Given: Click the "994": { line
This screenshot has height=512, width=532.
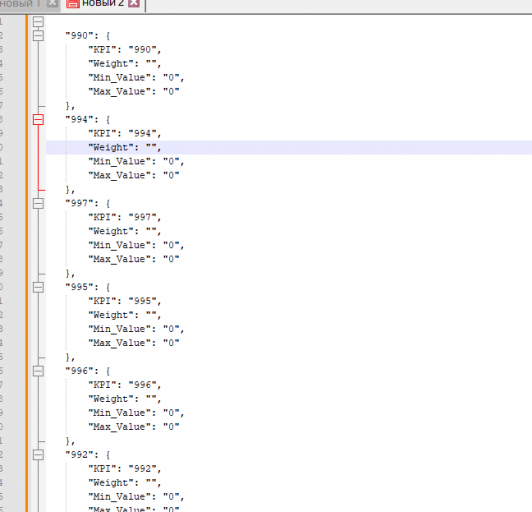Looking at the screenshot, I should [88, 119].
